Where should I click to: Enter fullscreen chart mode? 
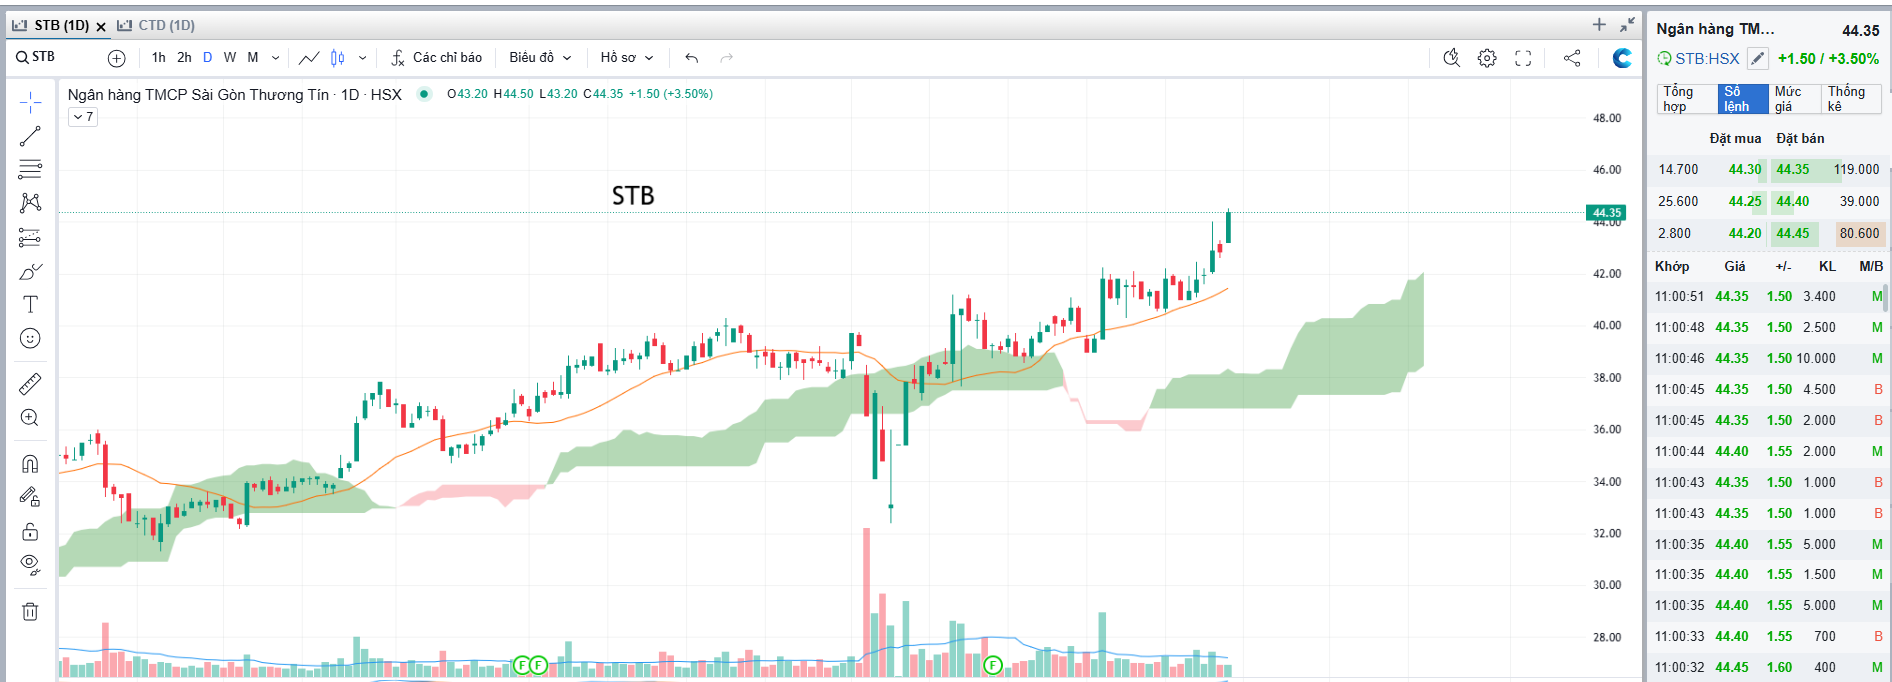pos(1523,58)
